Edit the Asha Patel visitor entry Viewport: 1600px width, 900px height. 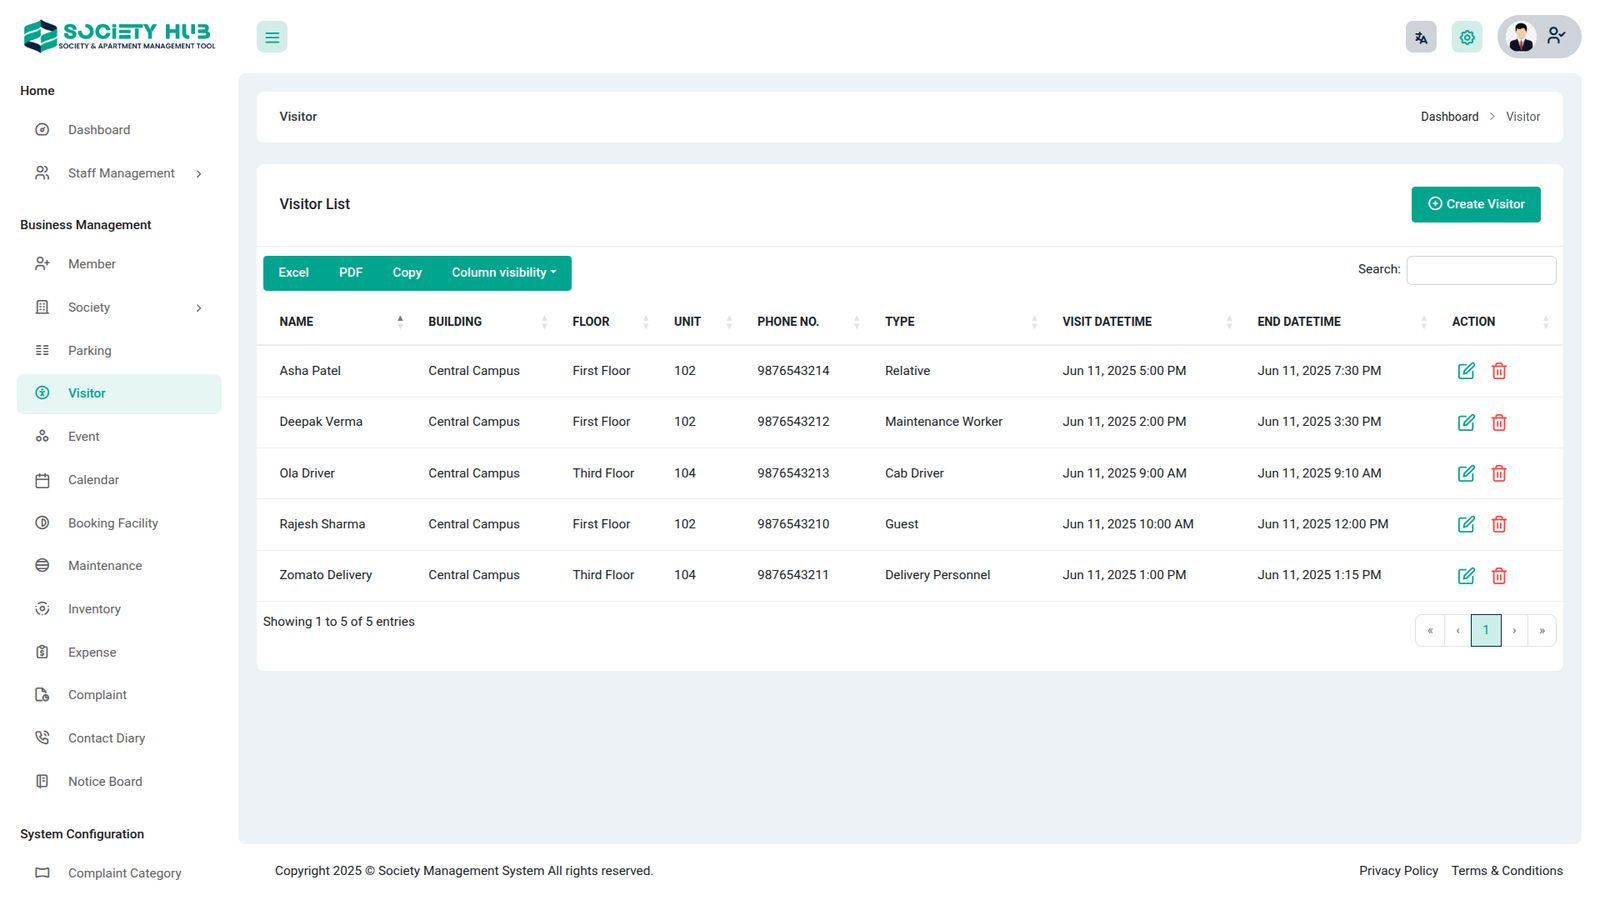tap(1465, 371)
